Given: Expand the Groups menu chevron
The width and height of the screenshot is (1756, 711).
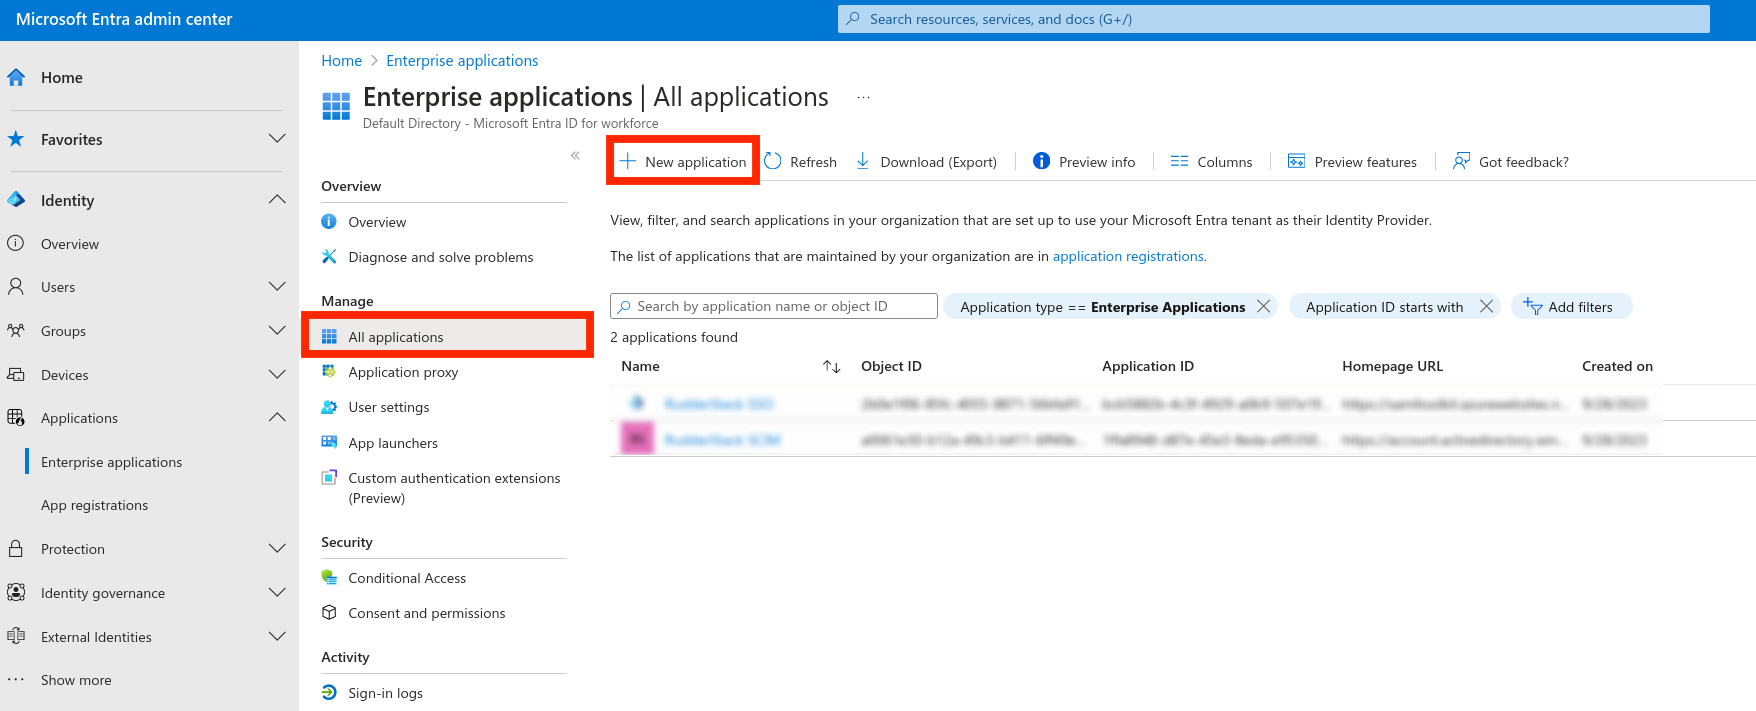Looking at the screenshot, I should [277, 331].
